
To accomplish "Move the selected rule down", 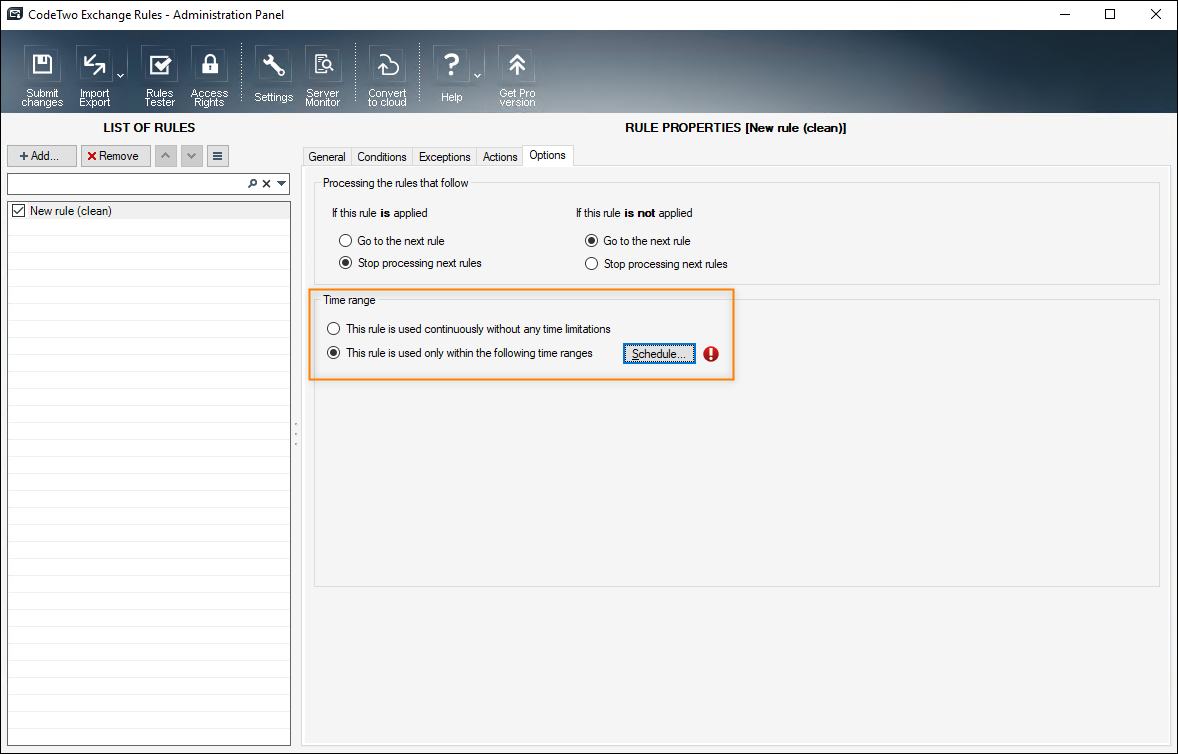I will (192, 156).
